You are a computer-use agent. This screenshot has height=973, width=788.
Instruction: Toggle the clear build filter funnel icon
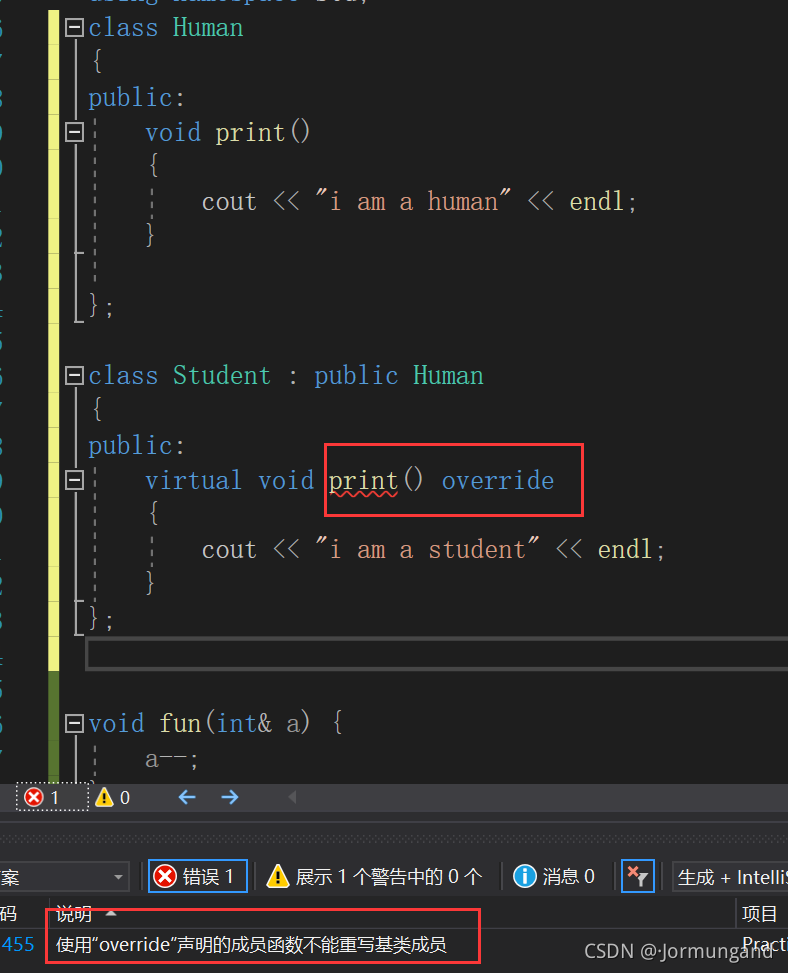pyautogui.click(x=638, y=876)
